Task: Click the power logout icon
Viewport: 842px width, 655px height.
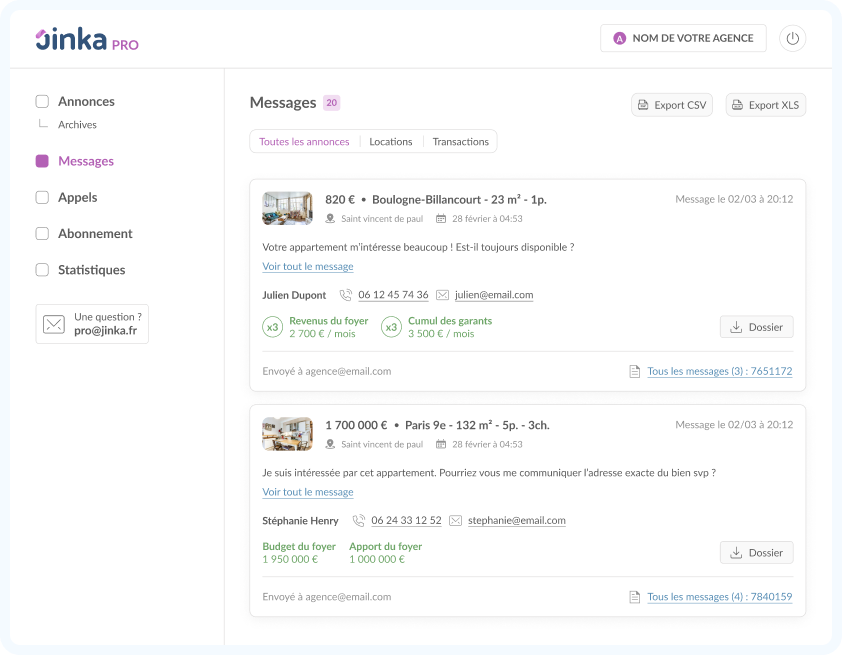Action: pos(792,38)
